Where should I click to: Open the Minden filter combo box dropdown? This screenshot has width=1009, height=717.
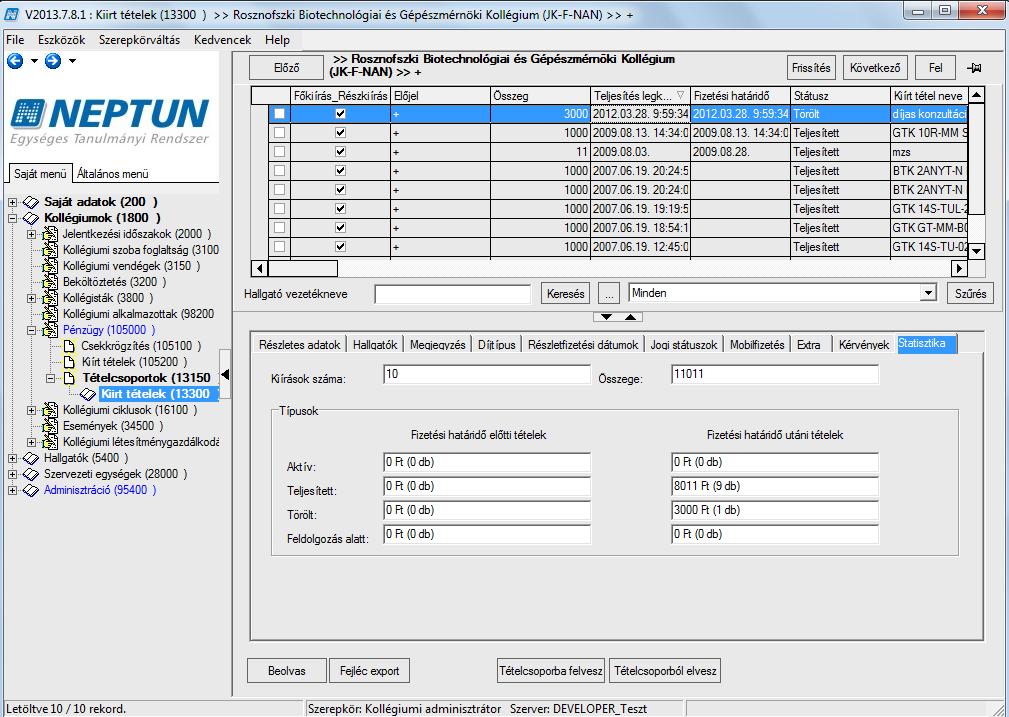tap(928, 293)
